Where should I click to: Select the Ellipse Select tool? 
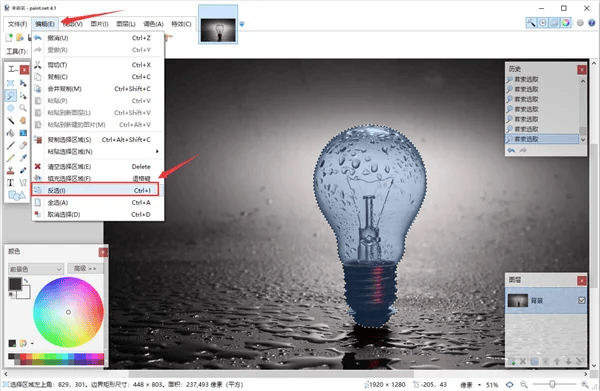pos(10,108)
